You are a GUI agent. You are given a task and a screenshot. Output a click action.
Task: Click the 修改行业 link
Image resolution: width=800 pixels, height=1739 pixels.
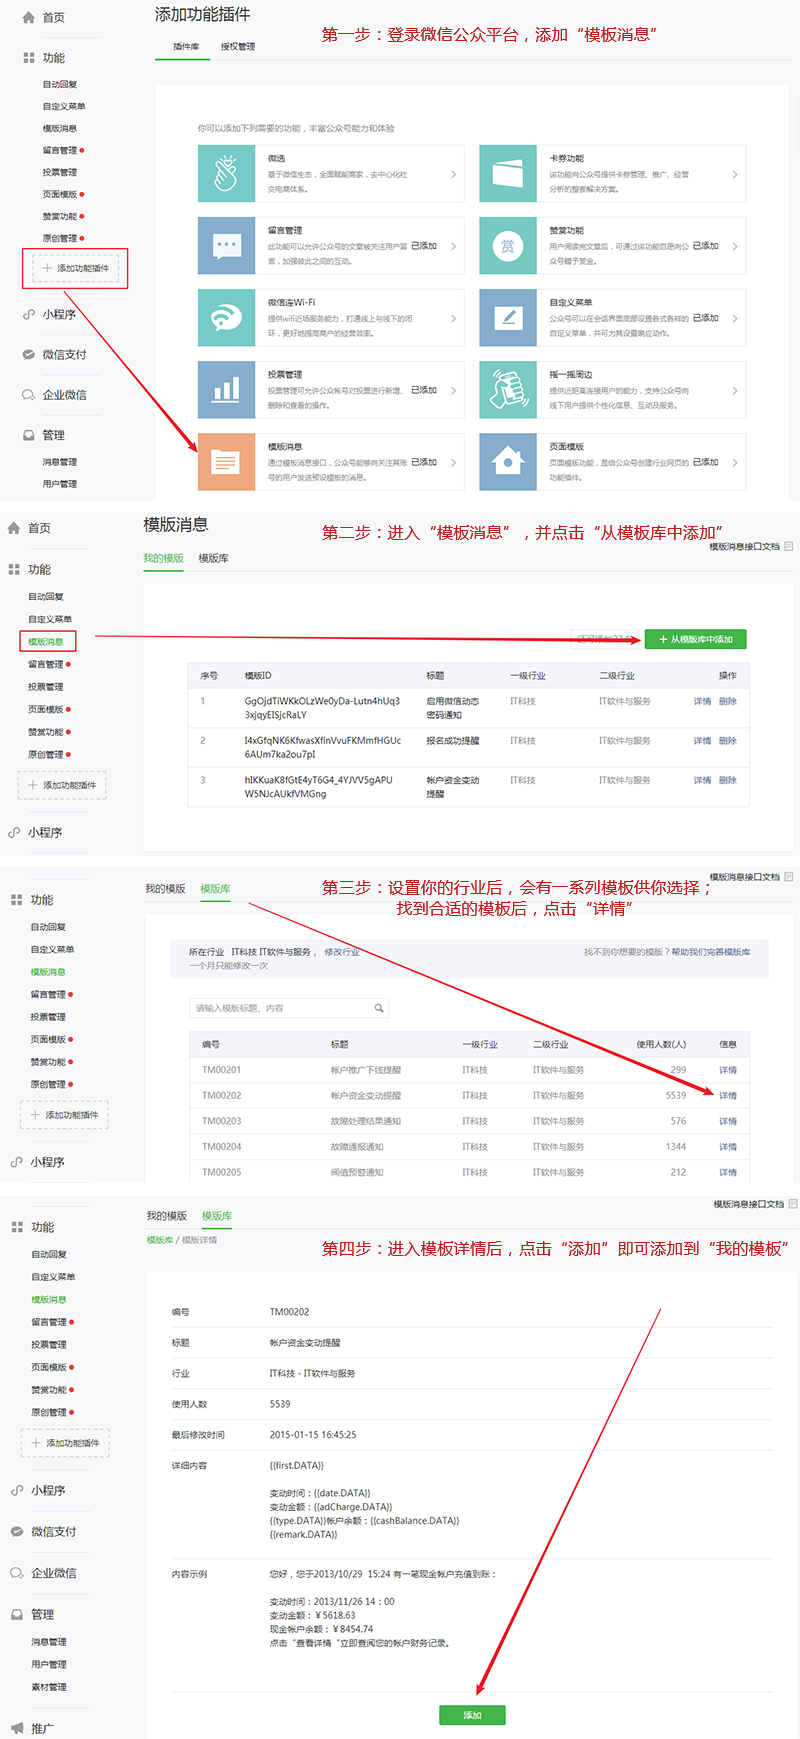click(x=342, y=952)
